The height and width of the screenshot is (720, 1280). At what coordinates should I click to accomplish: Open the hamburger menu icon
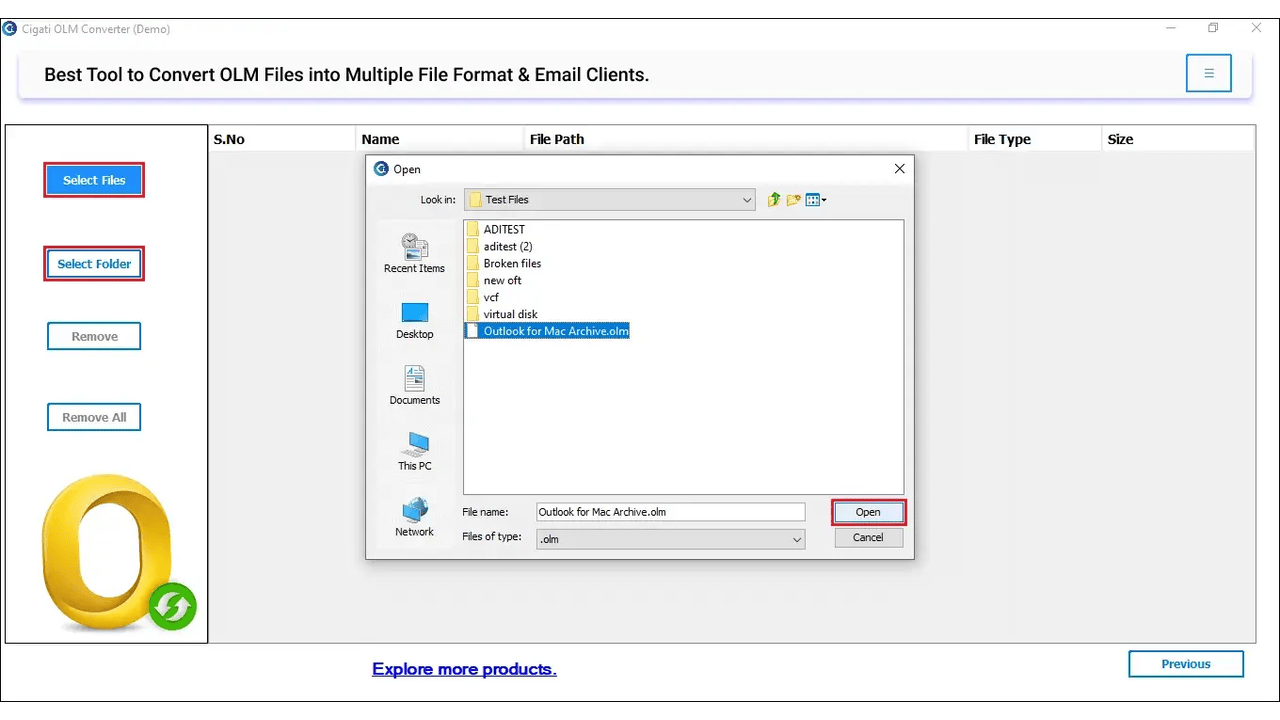pyautogui.click(x=1208, y=73)
